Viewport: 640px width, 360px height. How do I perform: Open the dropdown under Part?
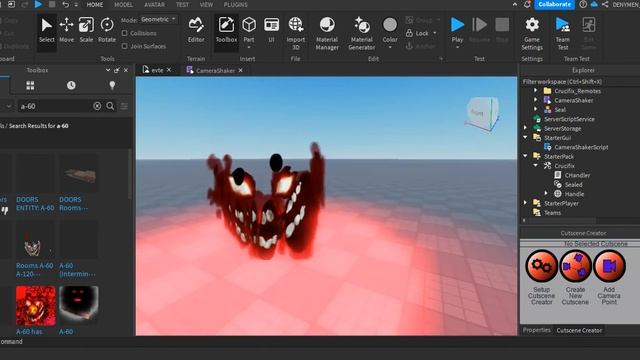249,47
